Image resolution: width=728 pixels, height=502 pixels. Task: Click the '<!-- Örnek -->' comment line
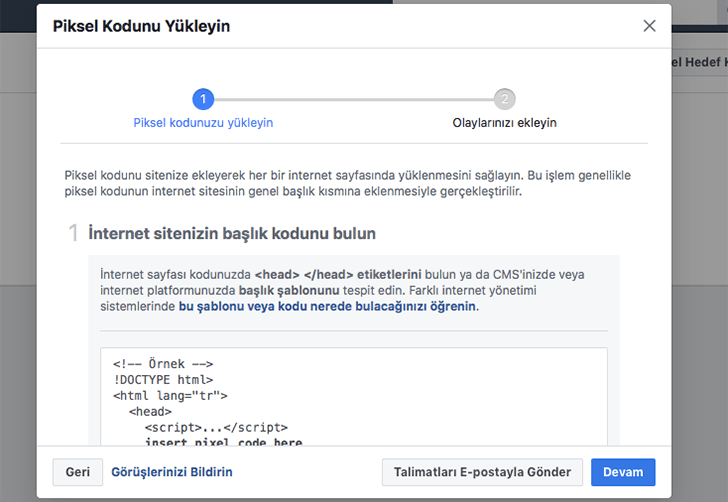click(163, 364)
